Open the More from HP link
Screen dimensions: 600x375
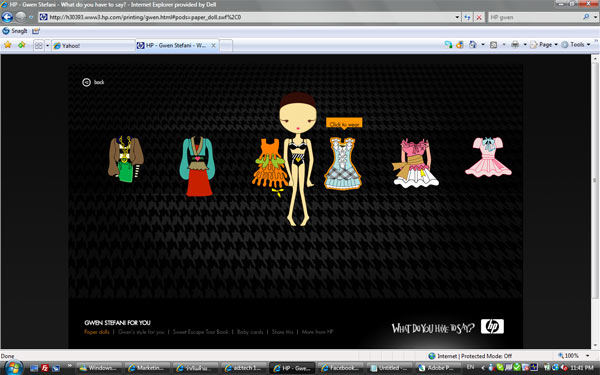tap(317, 332)
